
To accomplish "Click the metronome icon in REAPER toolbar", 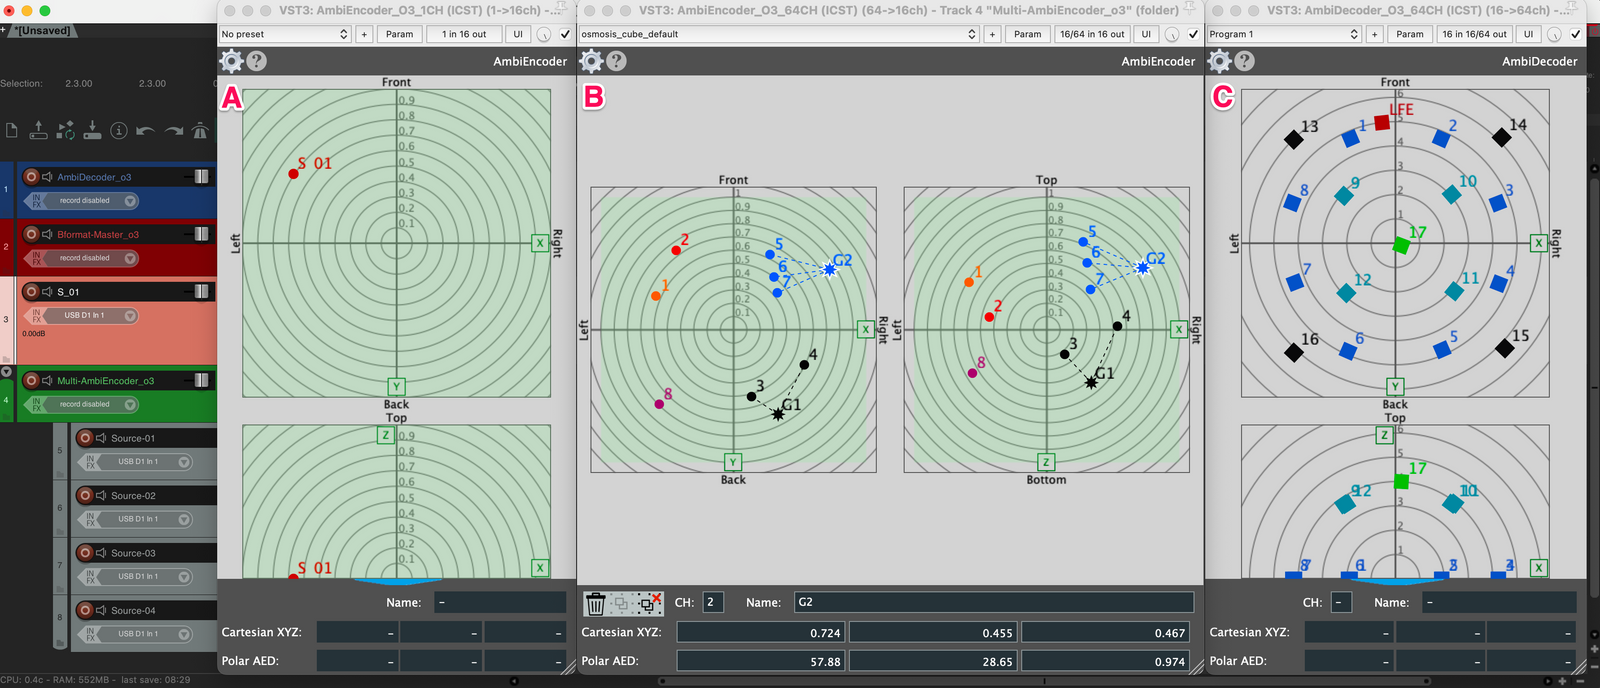I will [x=200, y=131].
